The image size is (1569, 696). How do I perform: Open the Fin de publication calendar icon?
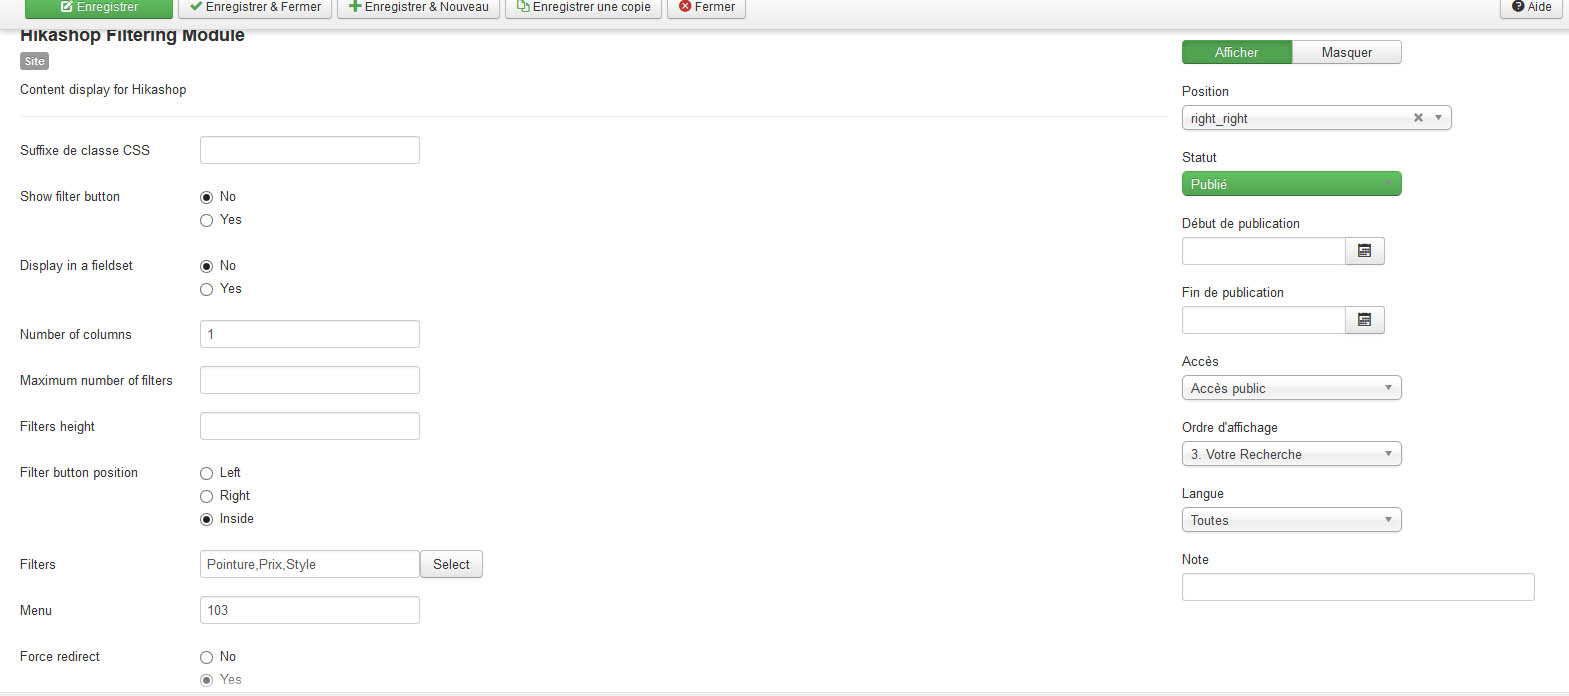tap(1364, 320)
